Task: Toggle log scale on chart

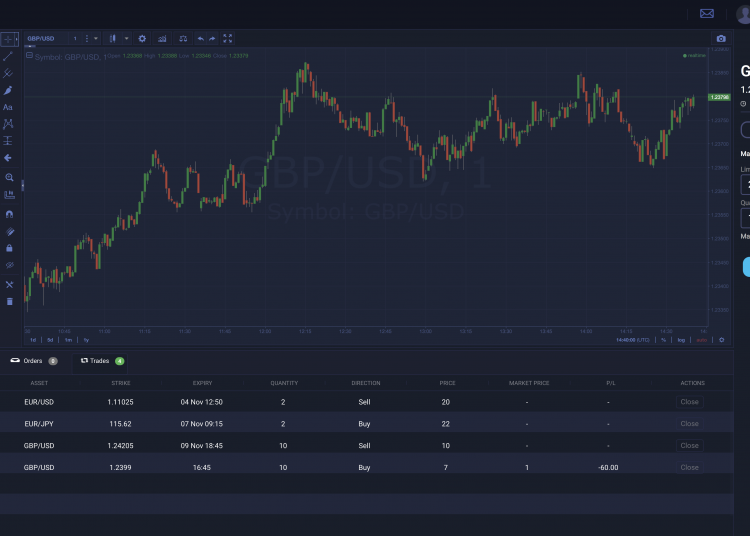Action: pos(681,340)
